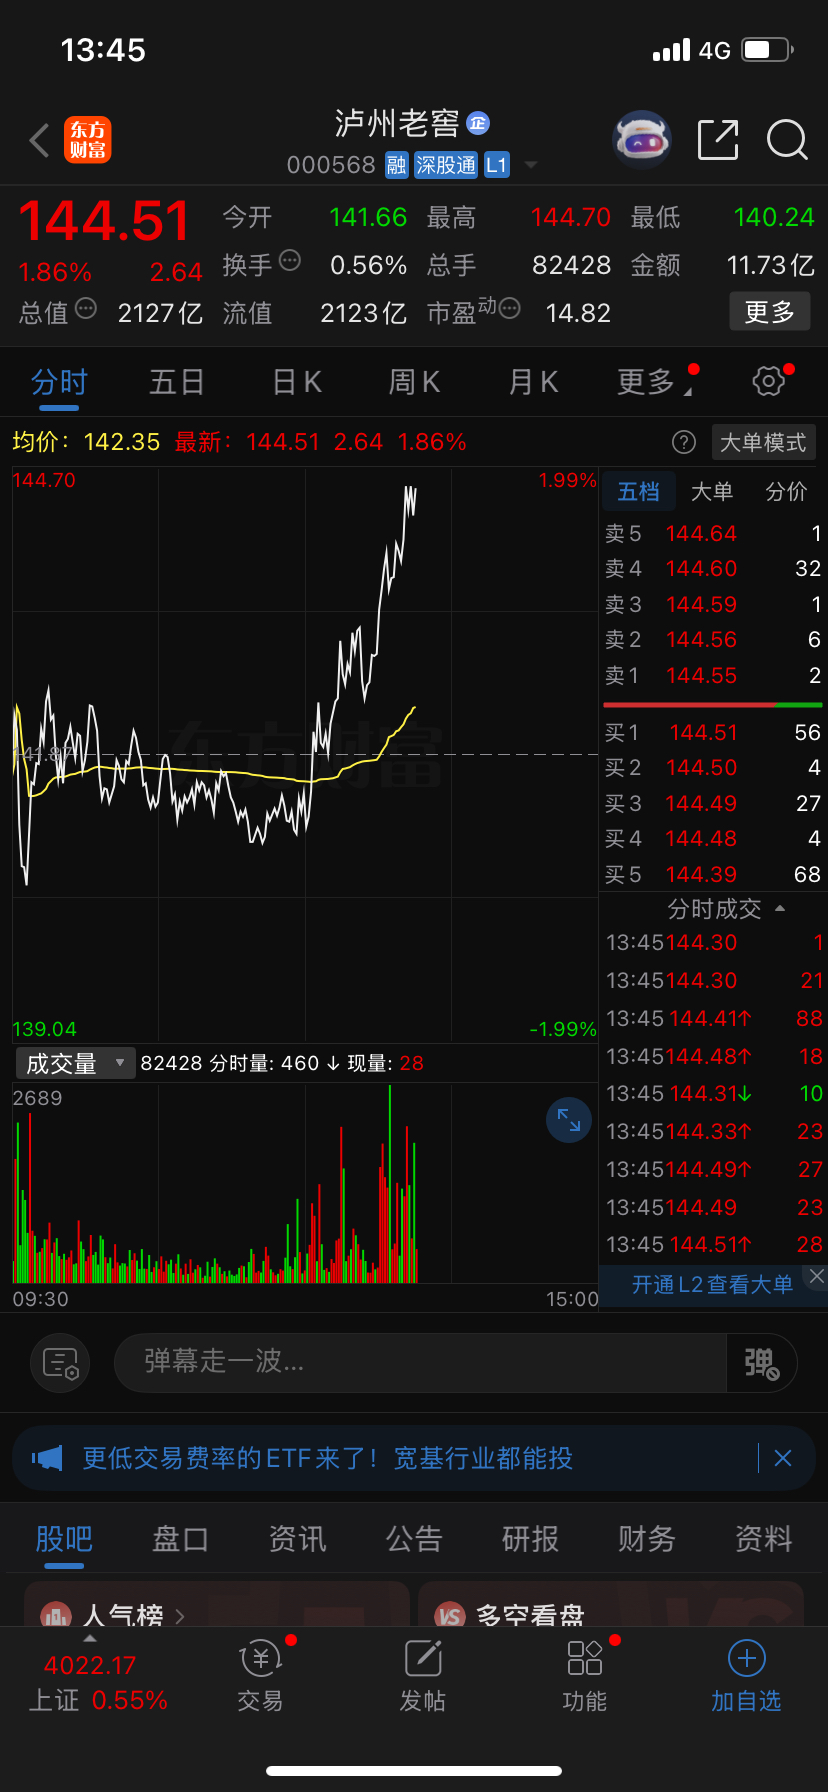Screen dimensions: 828x1792
Task: Switch to 财务 tab
Action: [646, 1539]
